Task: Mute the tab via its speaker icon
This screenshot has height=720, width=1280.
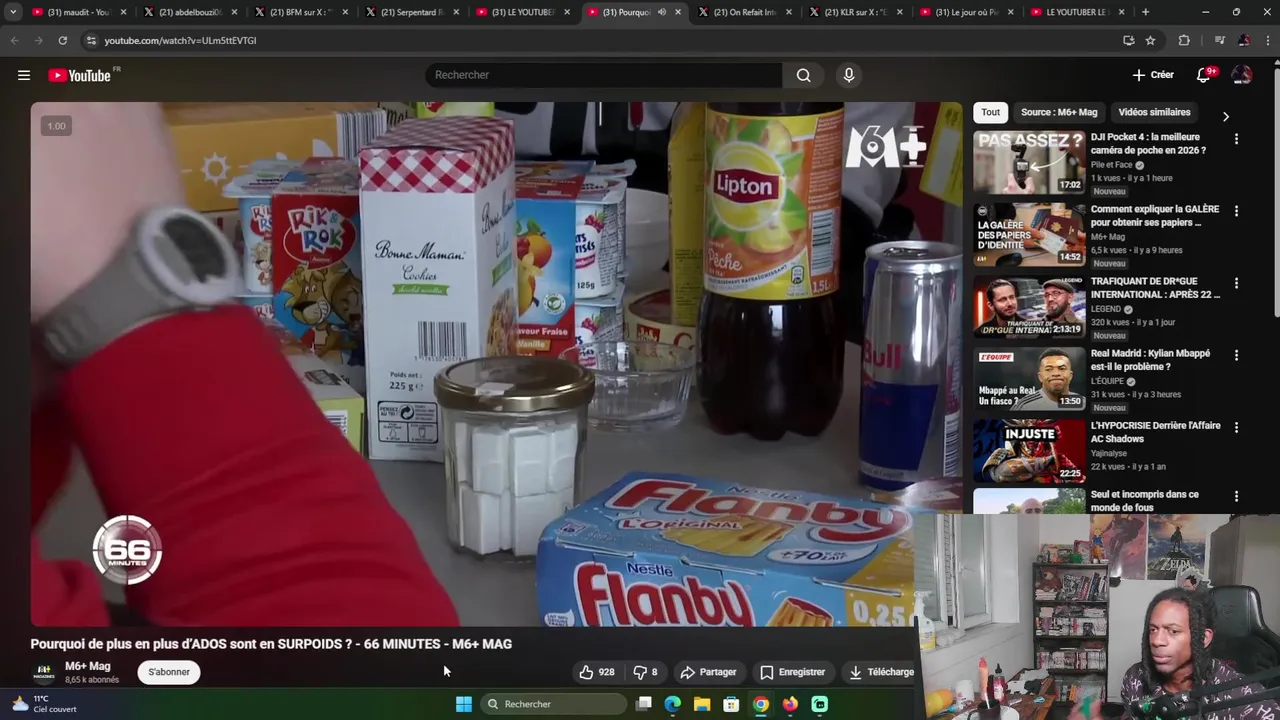Action: pos(661,12)
